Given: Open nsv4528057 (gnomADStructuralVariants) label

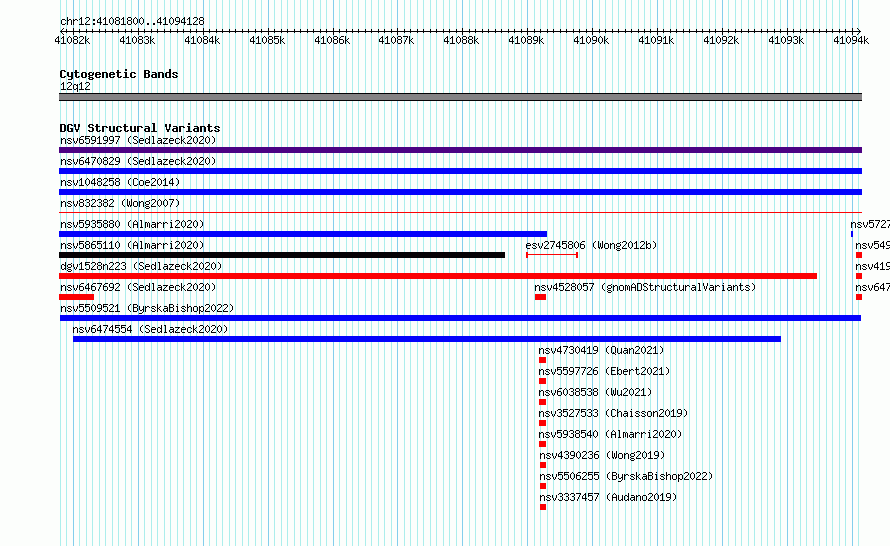Looking at the screenshot, I should [645, 287].
